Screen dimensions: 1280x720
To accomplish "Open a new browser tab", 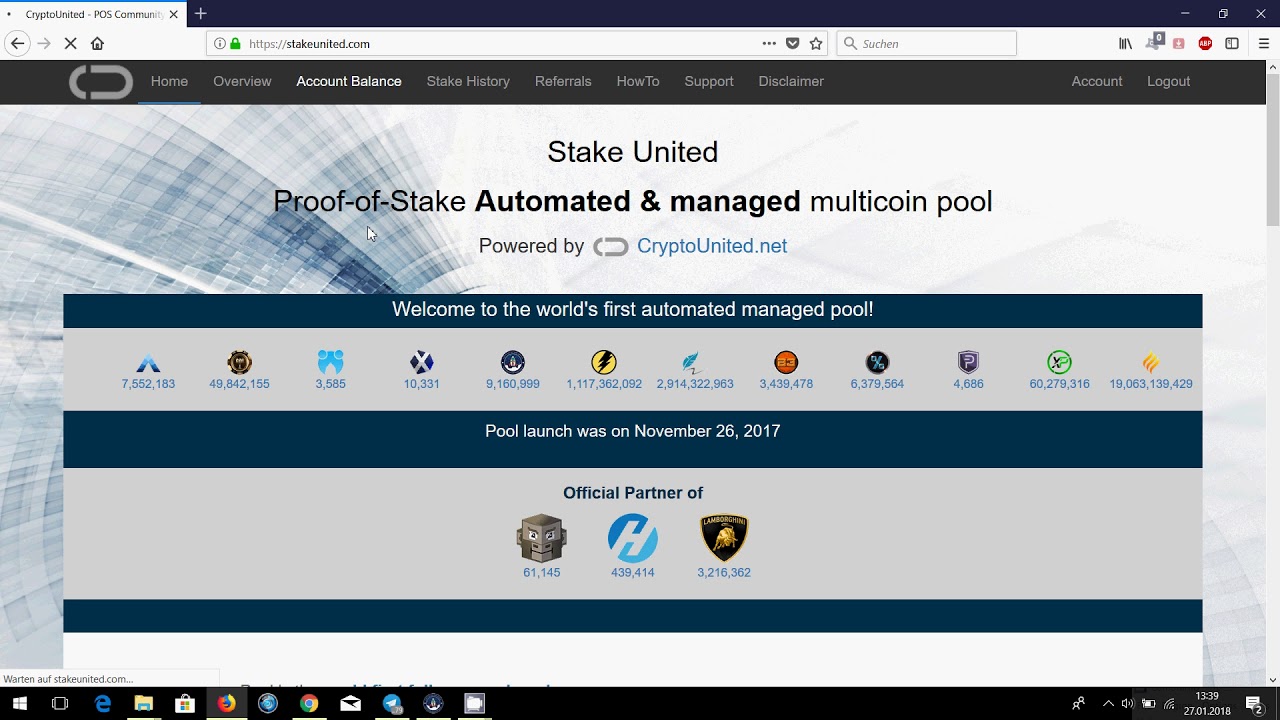I will coord(201,14).
